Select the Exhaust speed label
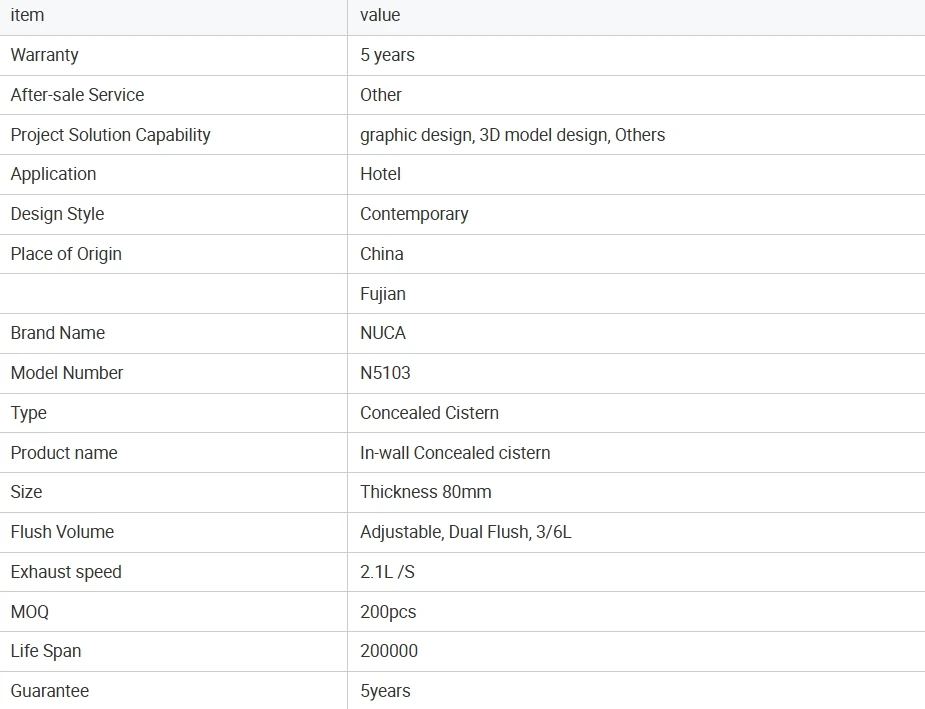The width and height of the screenshot is (925, 709). [x=66, y=572]
